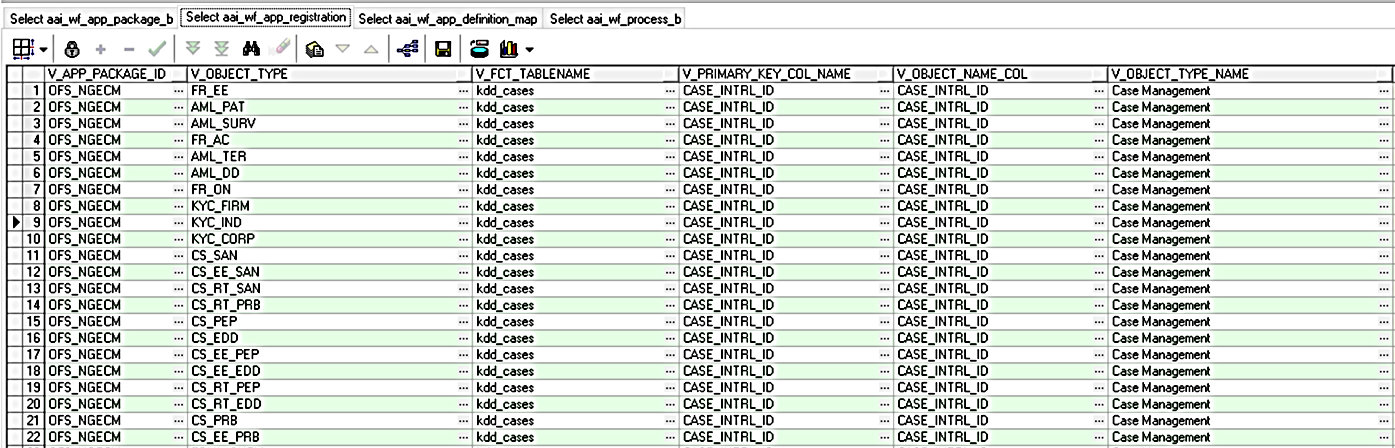Click the linked query tree icon
The width and height of the screenshot is (1395, 448).
tap(408, 48)
